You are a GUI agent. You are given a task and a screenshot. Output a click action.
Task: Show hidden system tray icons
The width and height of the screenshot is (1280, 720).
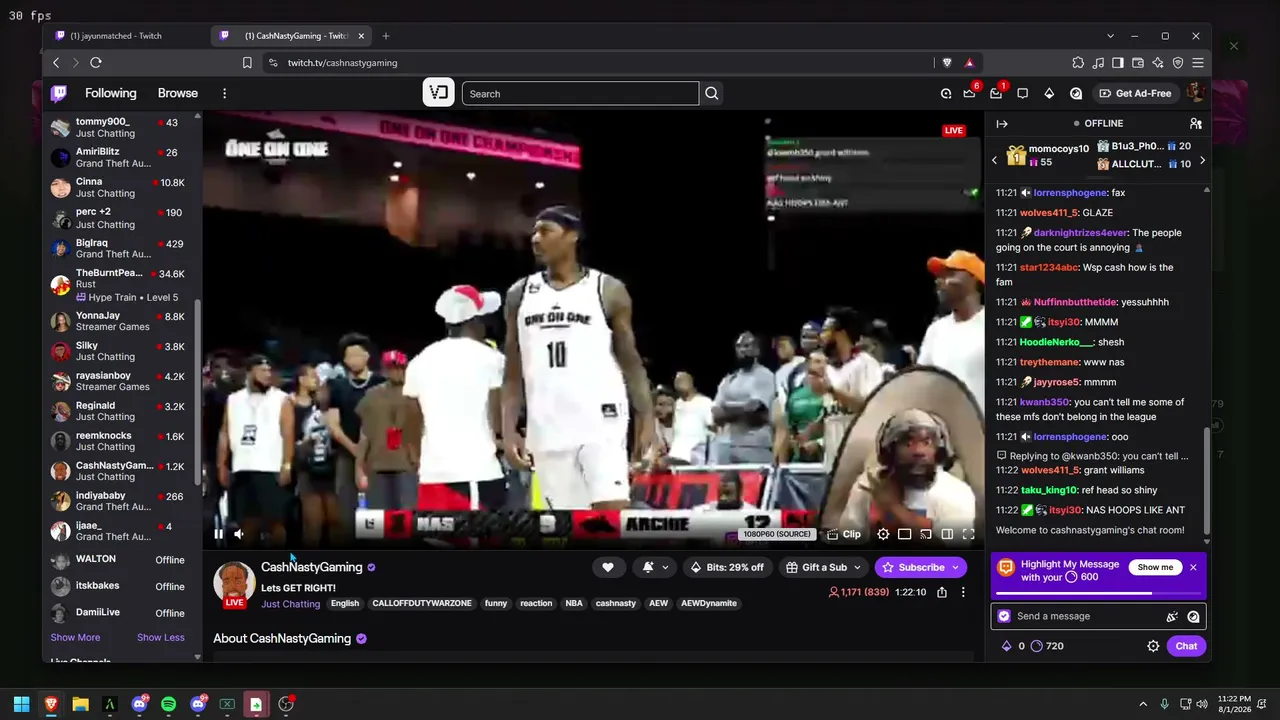(1143, 704)
